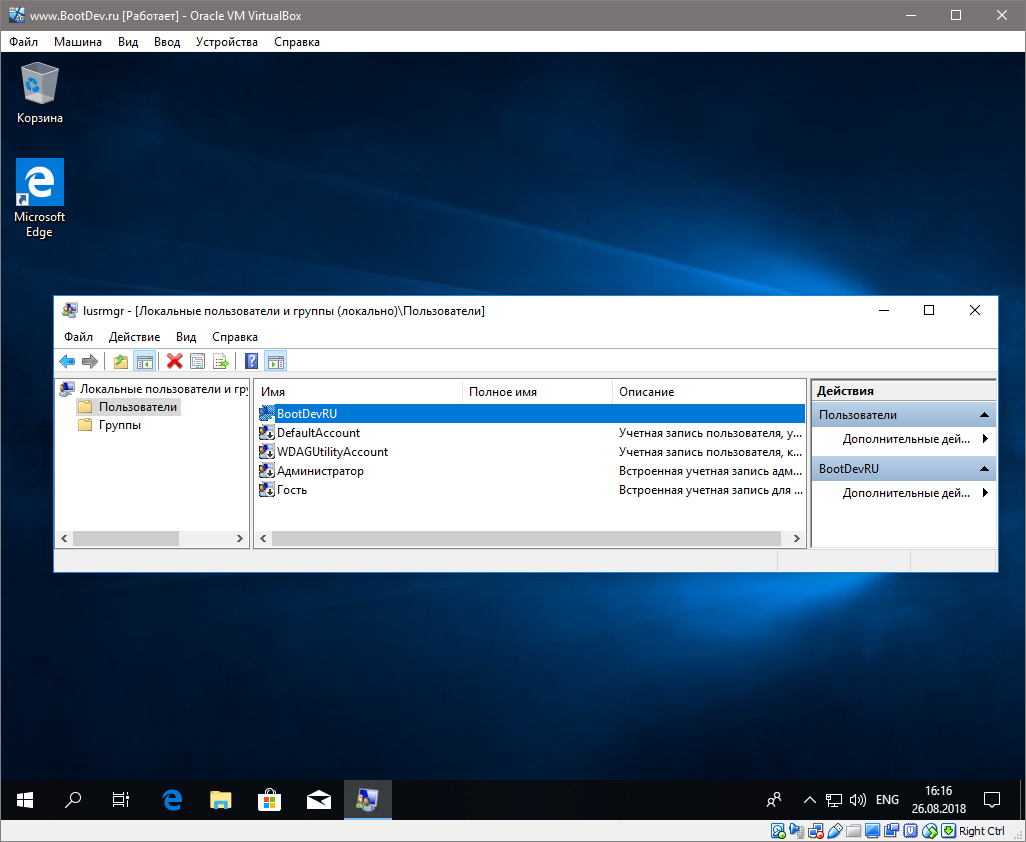Click the VirtualBox audio status icon

tap(796, 831)
